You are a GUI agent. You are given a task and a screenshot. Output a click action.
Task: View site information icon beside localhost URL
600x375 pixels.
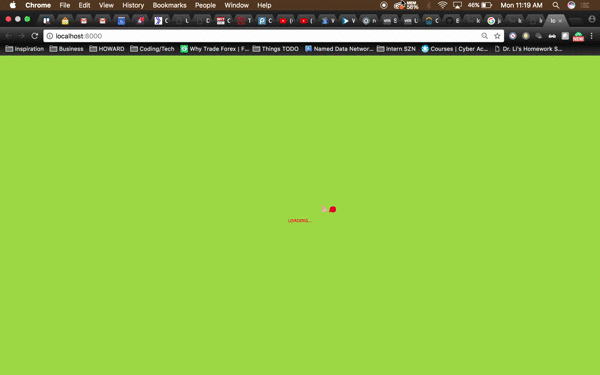(x=50, y=36)
